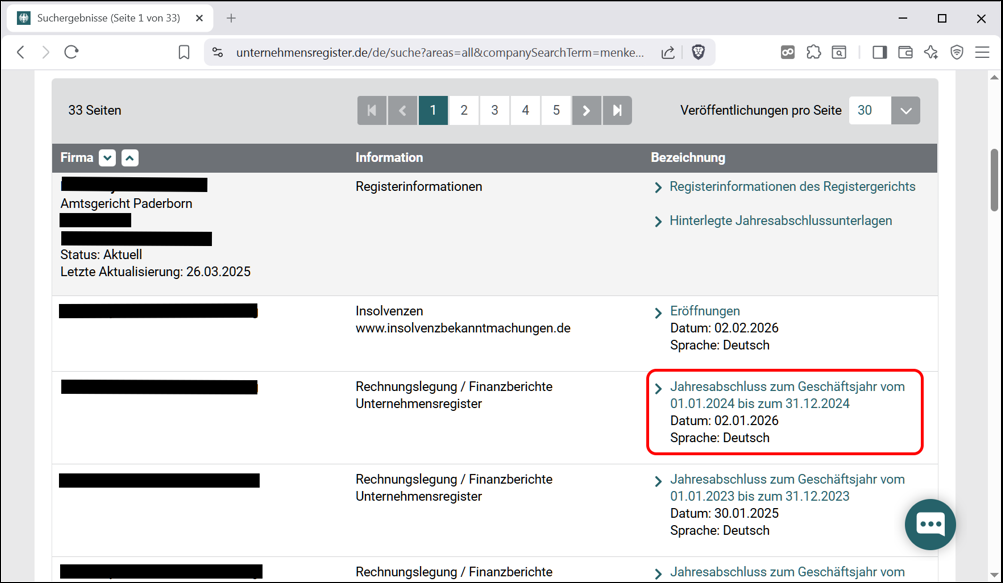Viewport: 1003px width, 583px height.
Task: Jump to the last results page
Action: tap(617, 111)
